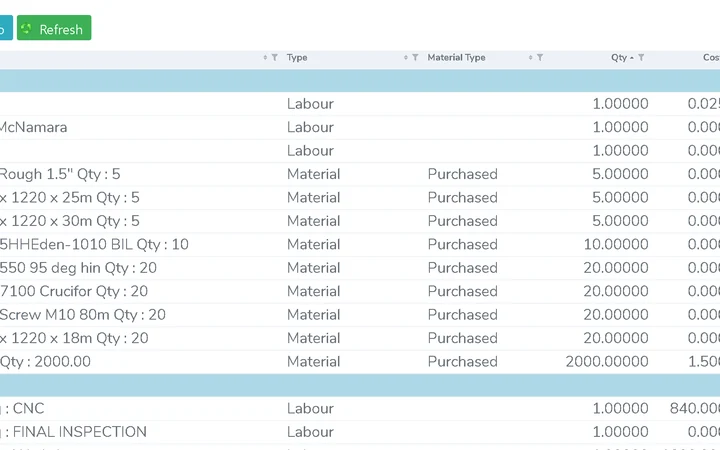Screen dimensions: 720x450
Task: Select the Screw M10 80m Qty : 20 row
Action: (360, 315)
